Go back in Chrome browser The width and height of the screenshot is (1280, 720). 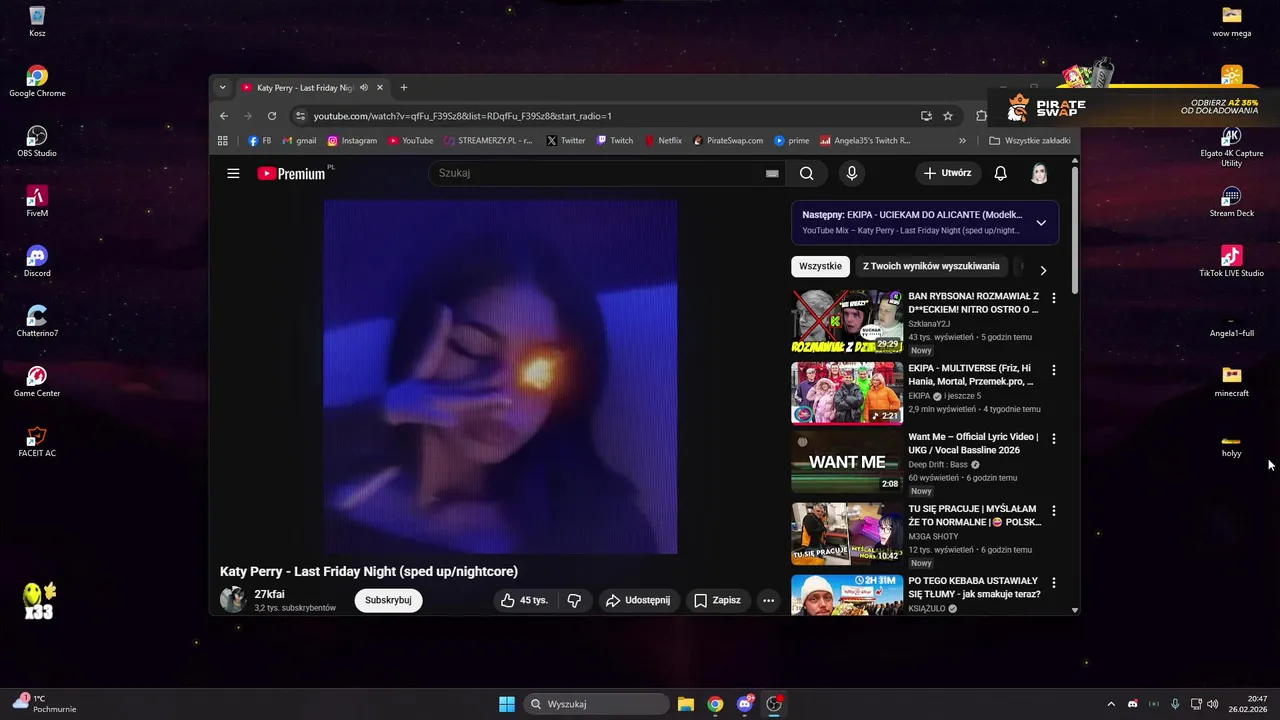[x=224, y=116]
